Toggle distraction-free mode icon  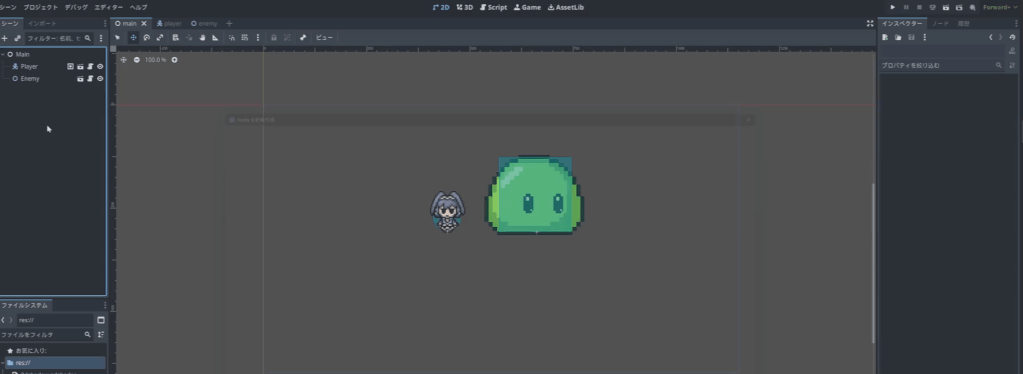click(x=870, y=23)
